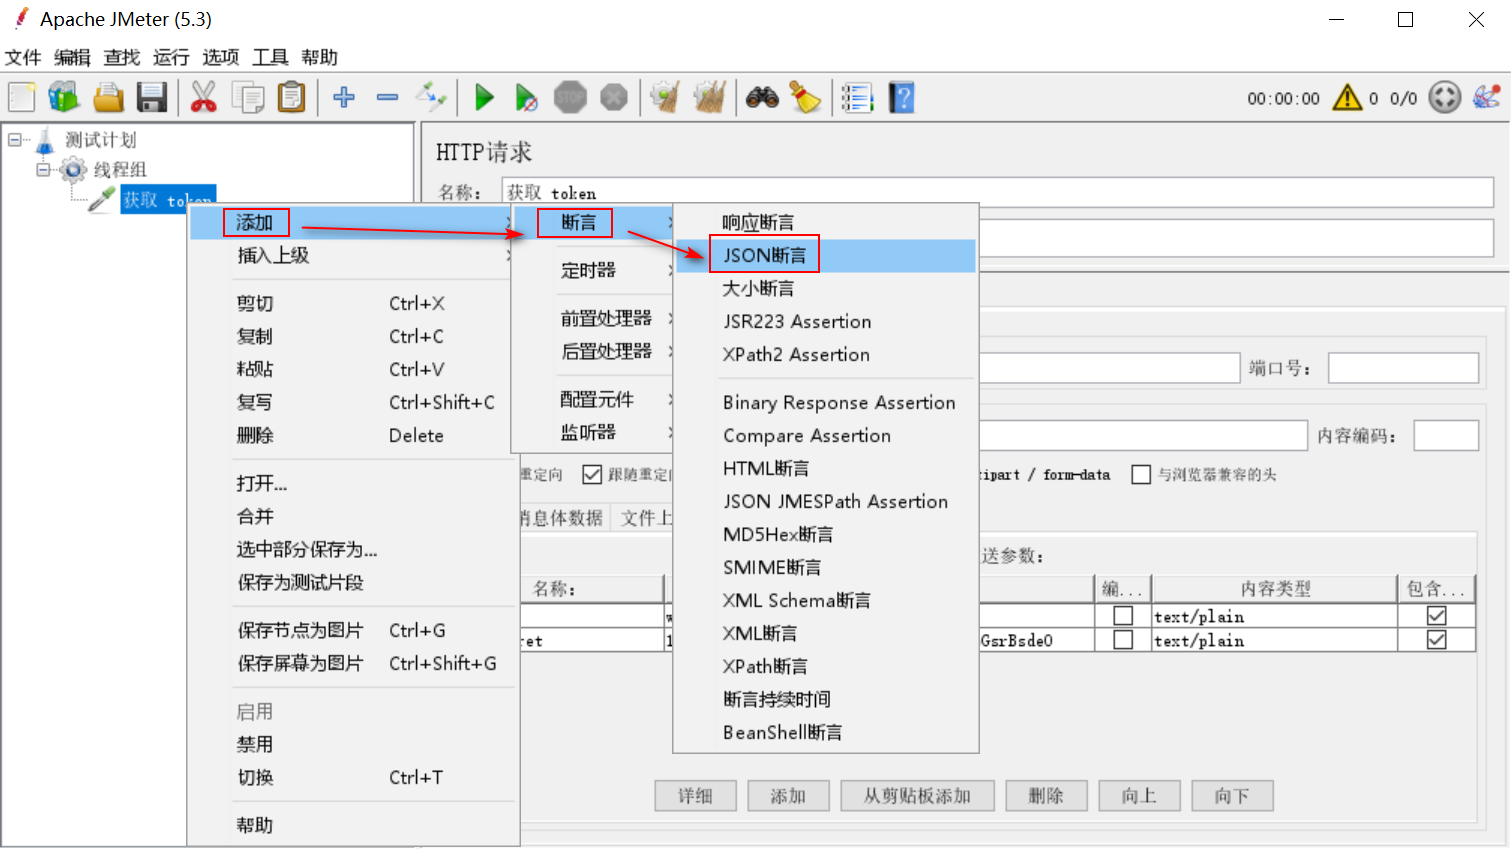
Task: Click the grey Shutdown test icon
Action: [x=614, y=97]
